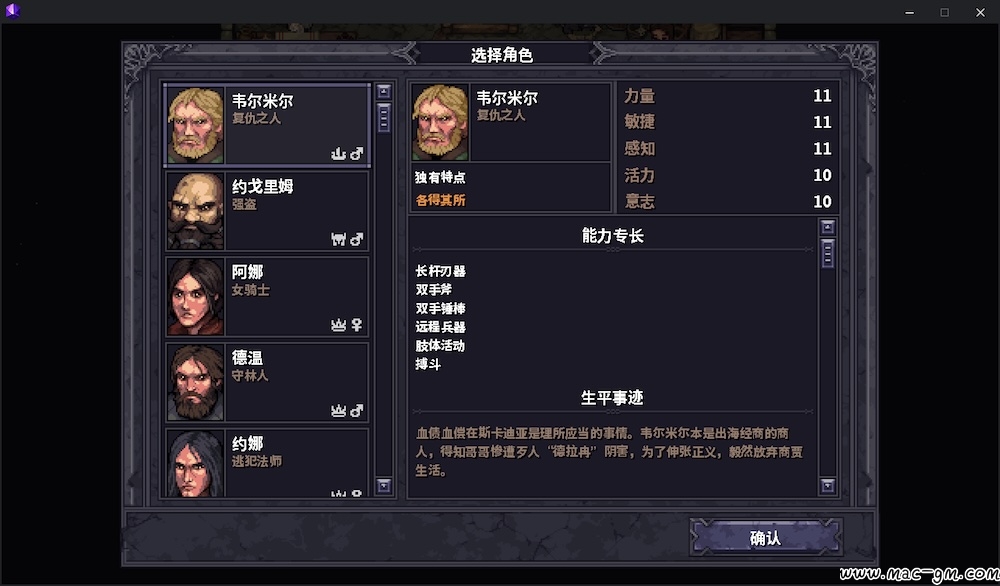
Task: Click the large 韦尔米尔 portrait in details
Action: point(440,122)
